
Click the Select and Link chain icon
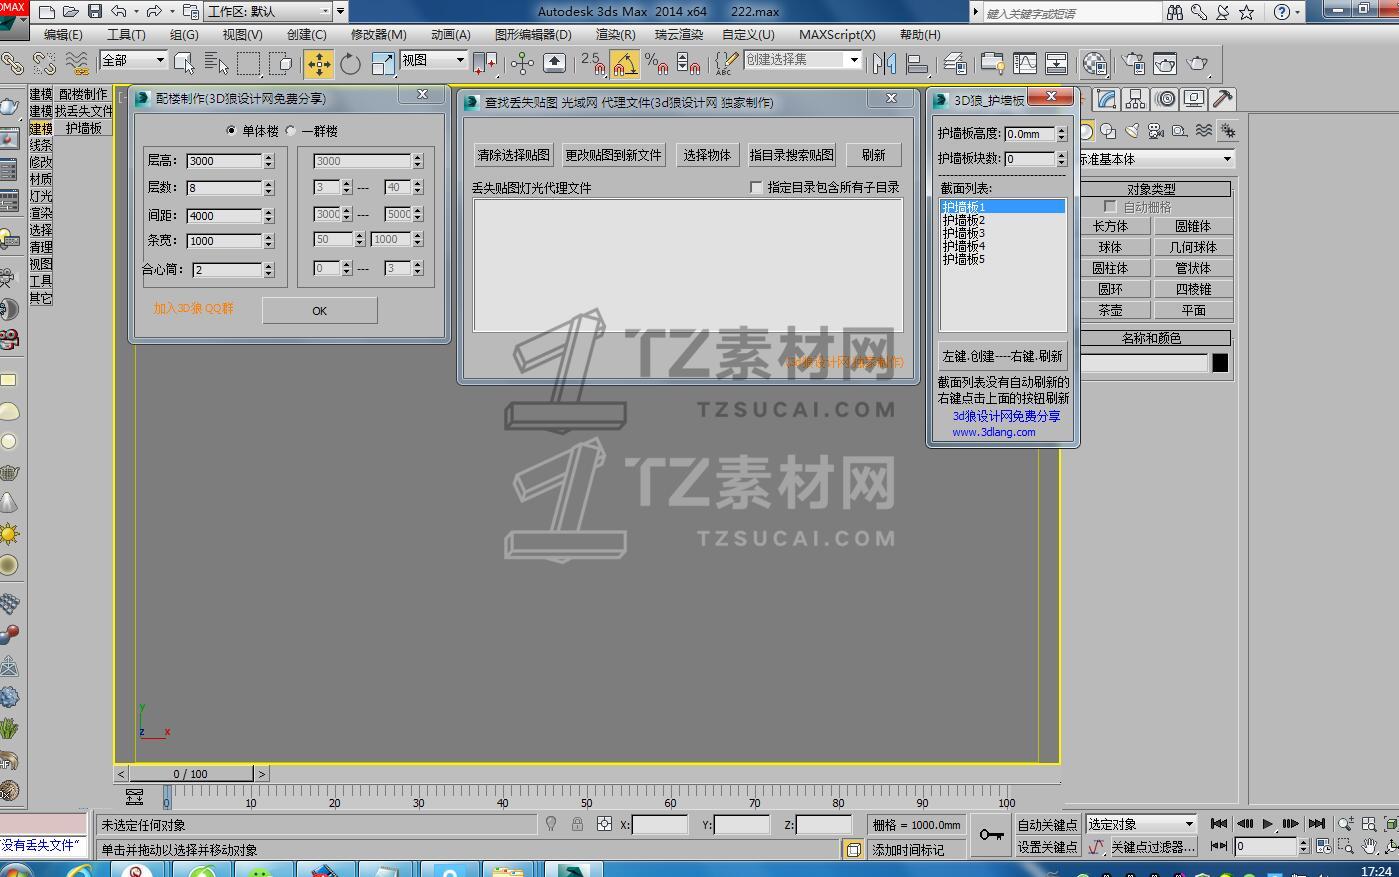tap(12, 64)
